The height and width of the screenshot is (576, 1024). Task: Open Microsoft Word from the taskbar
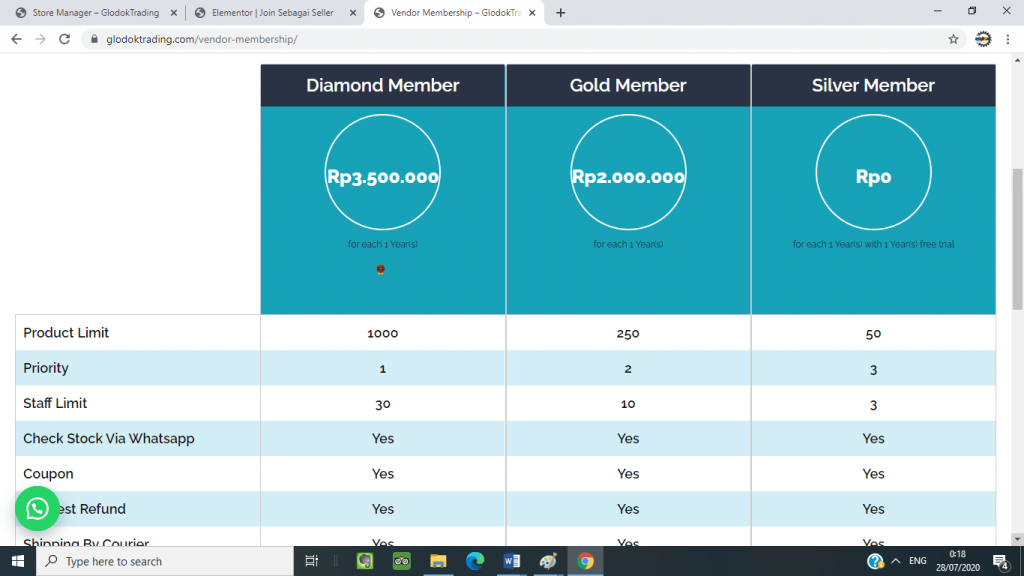(x=512, y=561)
